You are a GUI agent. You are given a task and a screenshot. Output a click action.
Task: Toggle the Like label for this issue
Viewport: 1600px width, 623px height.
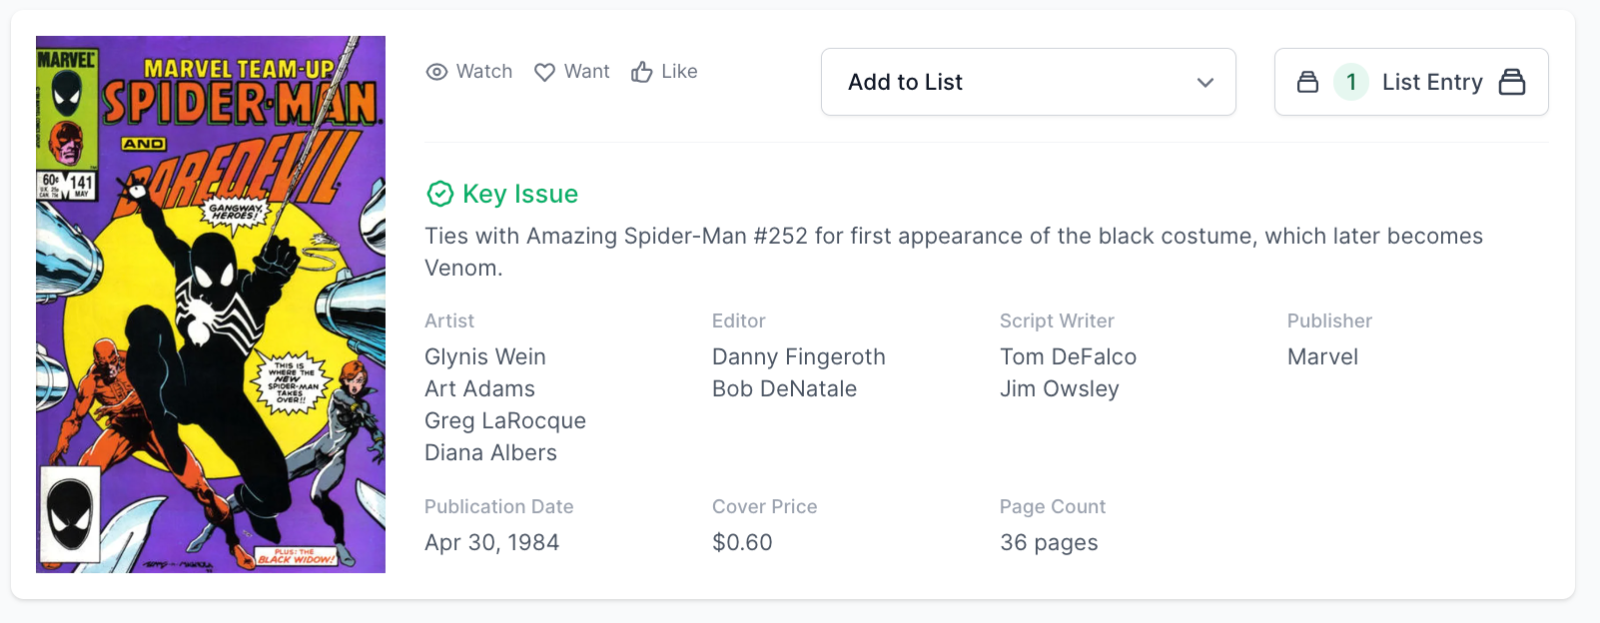[679, 72]
